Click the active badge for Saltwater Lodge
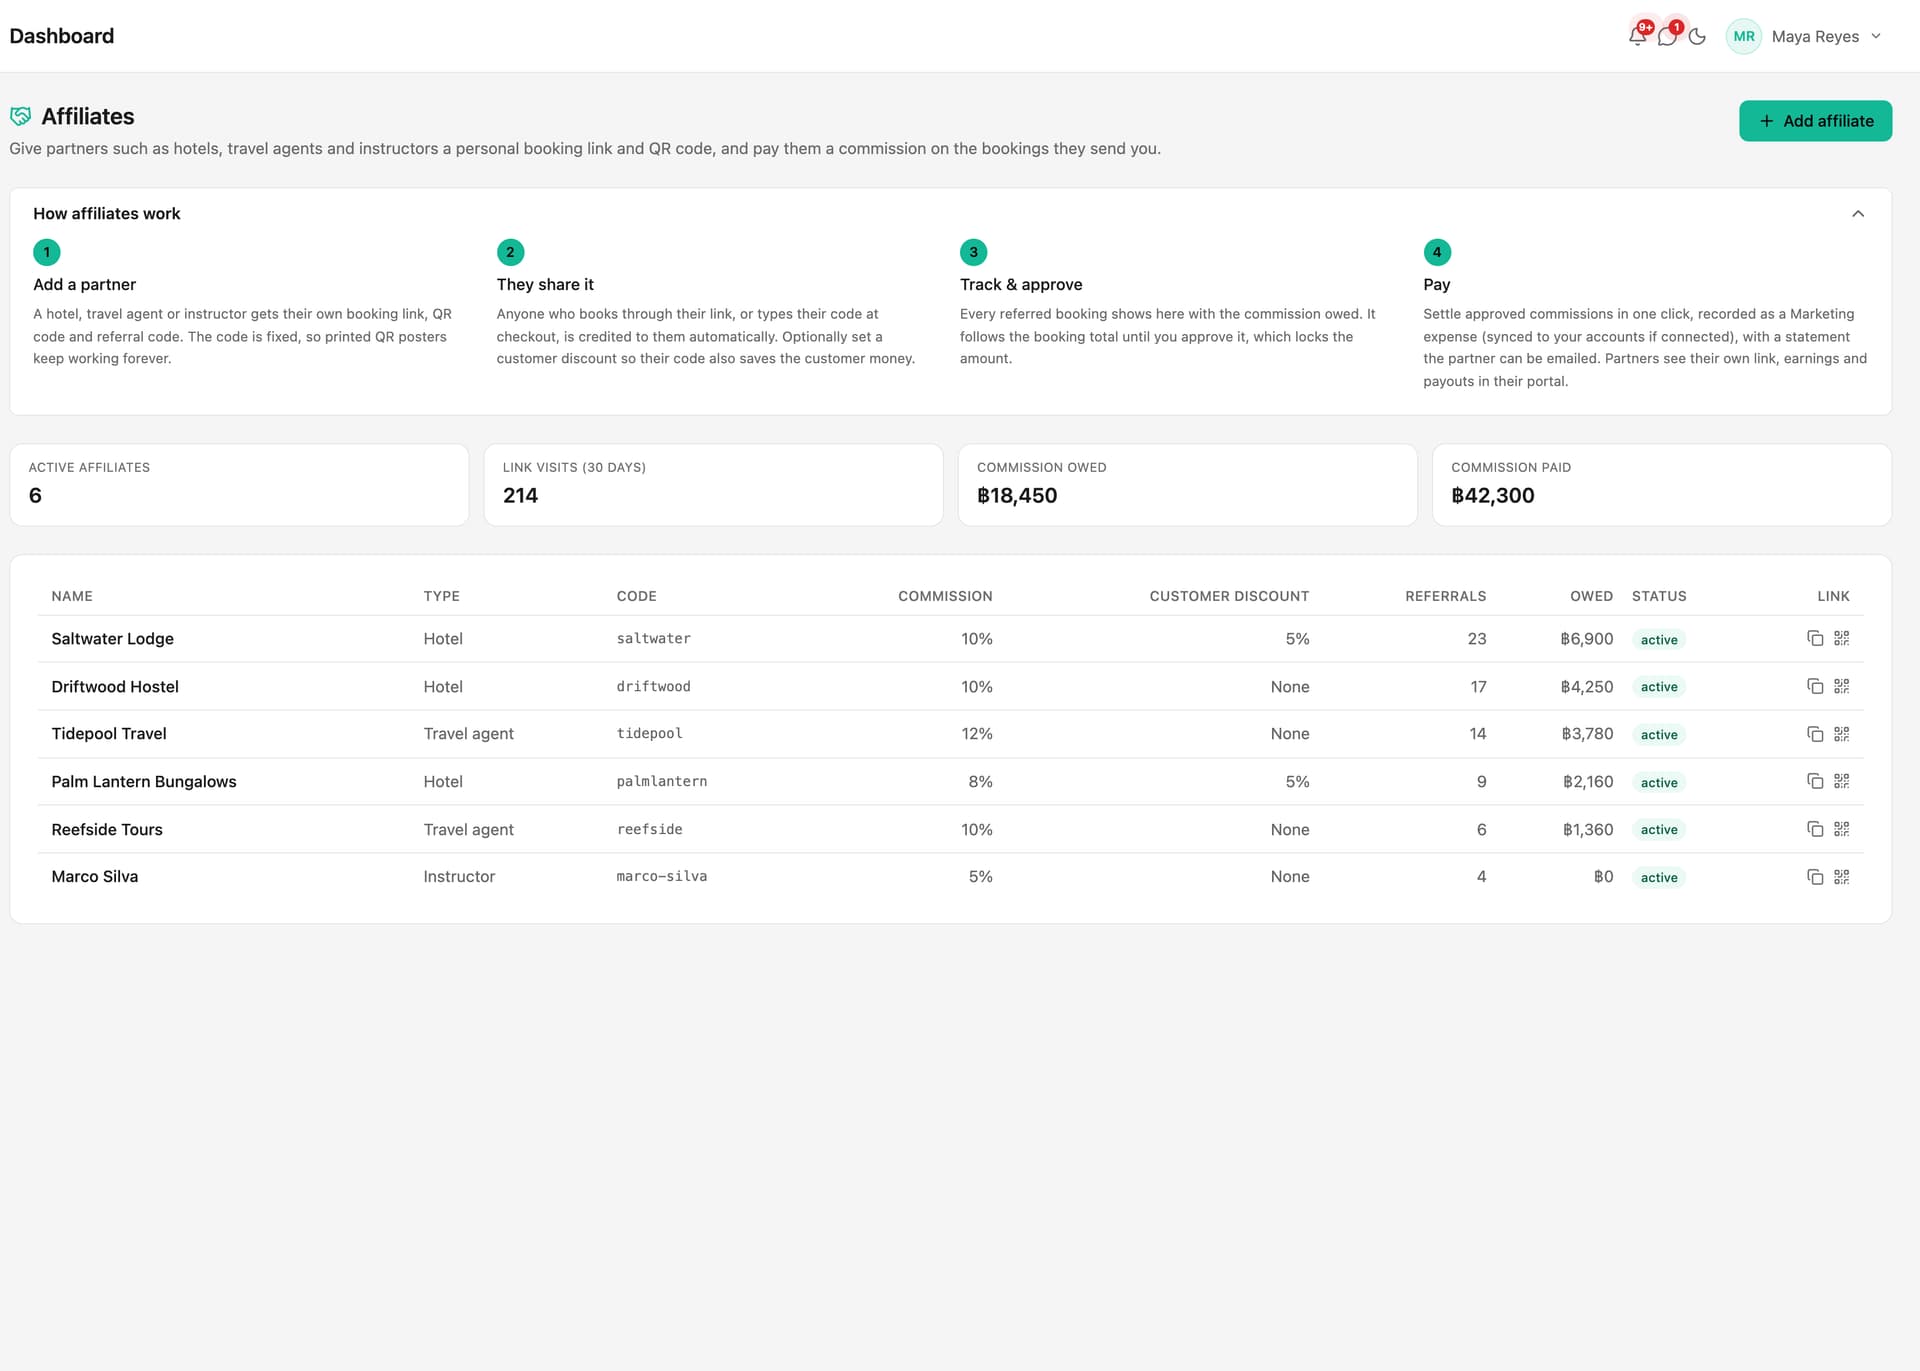This screenshot has height=1371, width=1920. click(1659, 639)
